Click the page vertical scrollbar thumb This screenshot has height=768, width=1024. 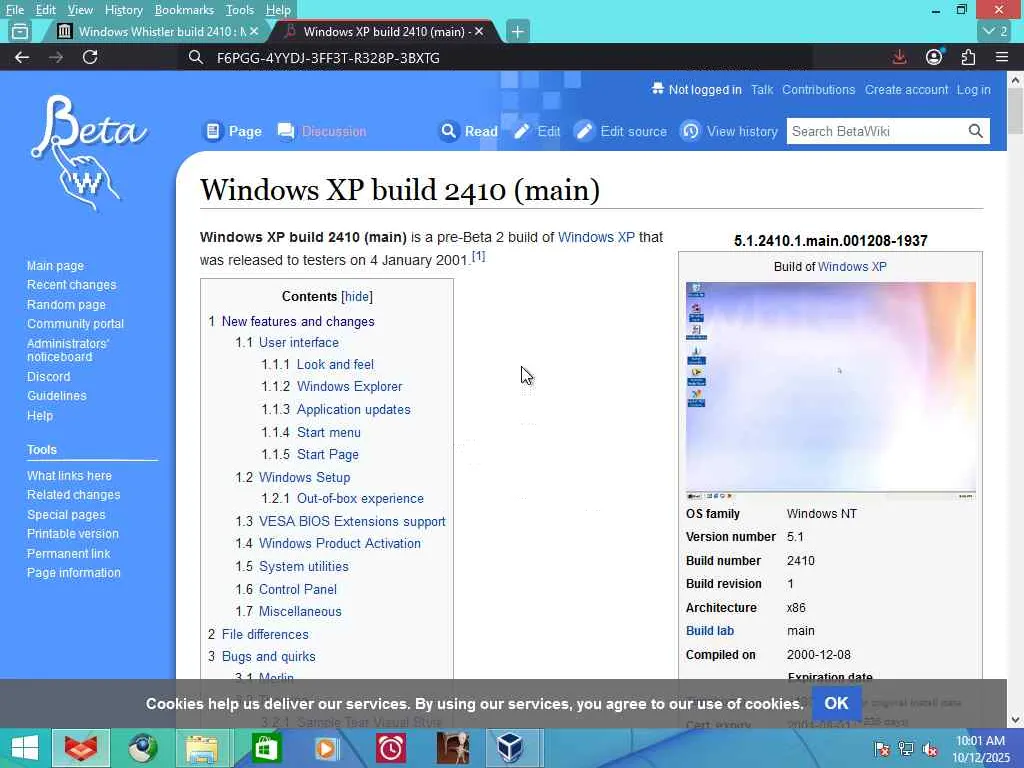pos(1015,111)
